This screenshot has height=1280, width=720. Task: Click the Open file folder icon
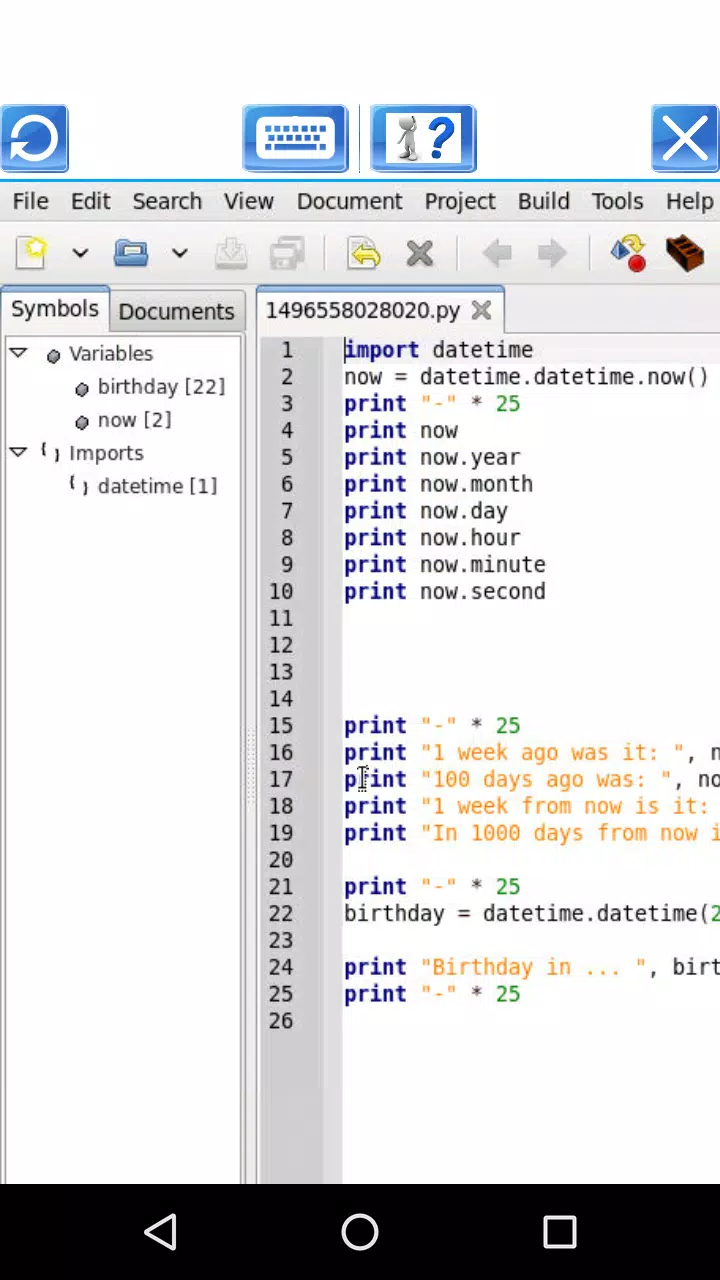pos(131,253)
